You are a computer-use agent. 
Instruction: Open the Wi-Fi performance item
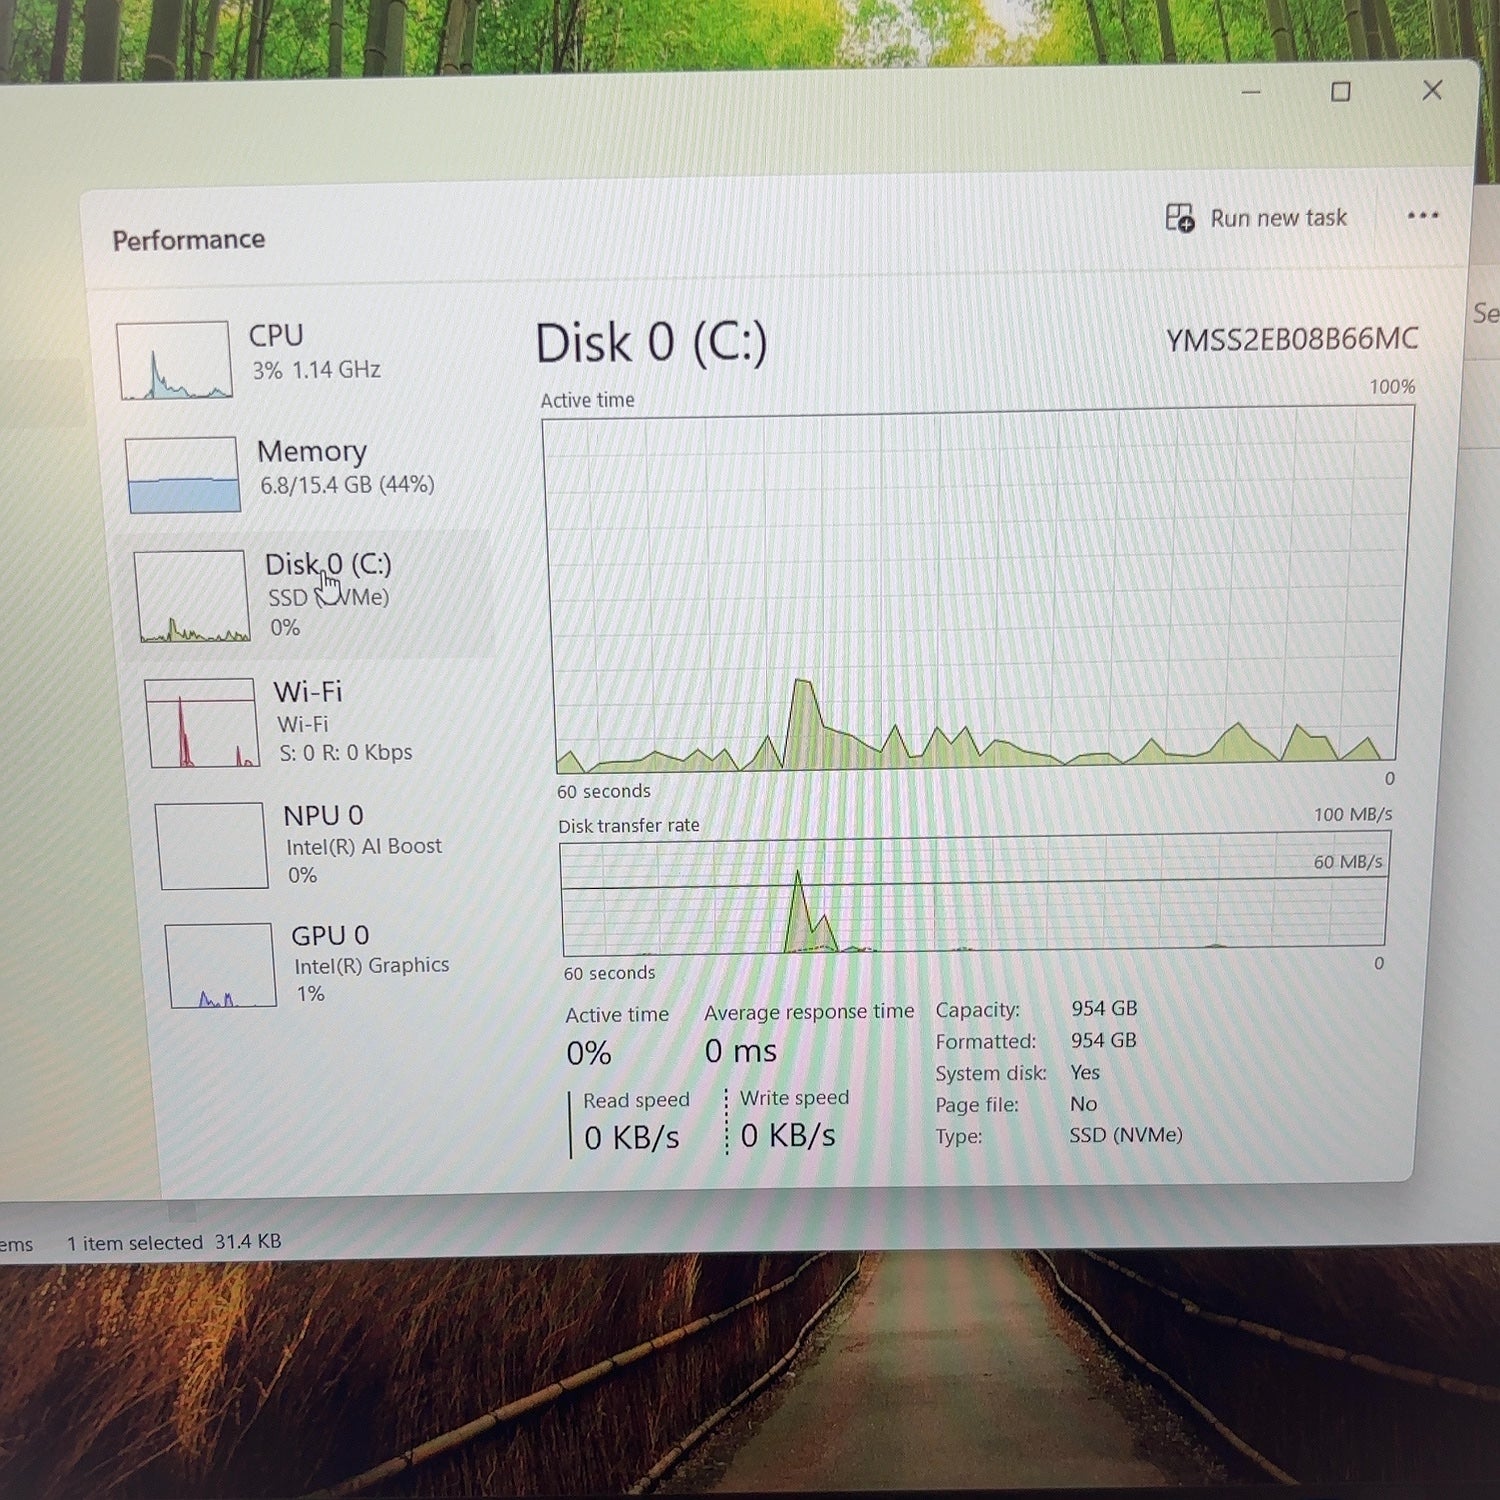[x=315, y=722]
